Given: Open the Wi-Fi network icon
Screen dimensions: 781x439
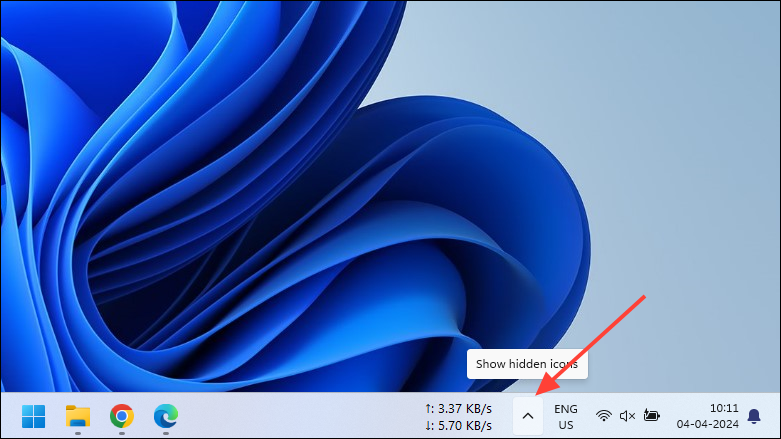Looking at the screenshot, I should click(604, 416).
